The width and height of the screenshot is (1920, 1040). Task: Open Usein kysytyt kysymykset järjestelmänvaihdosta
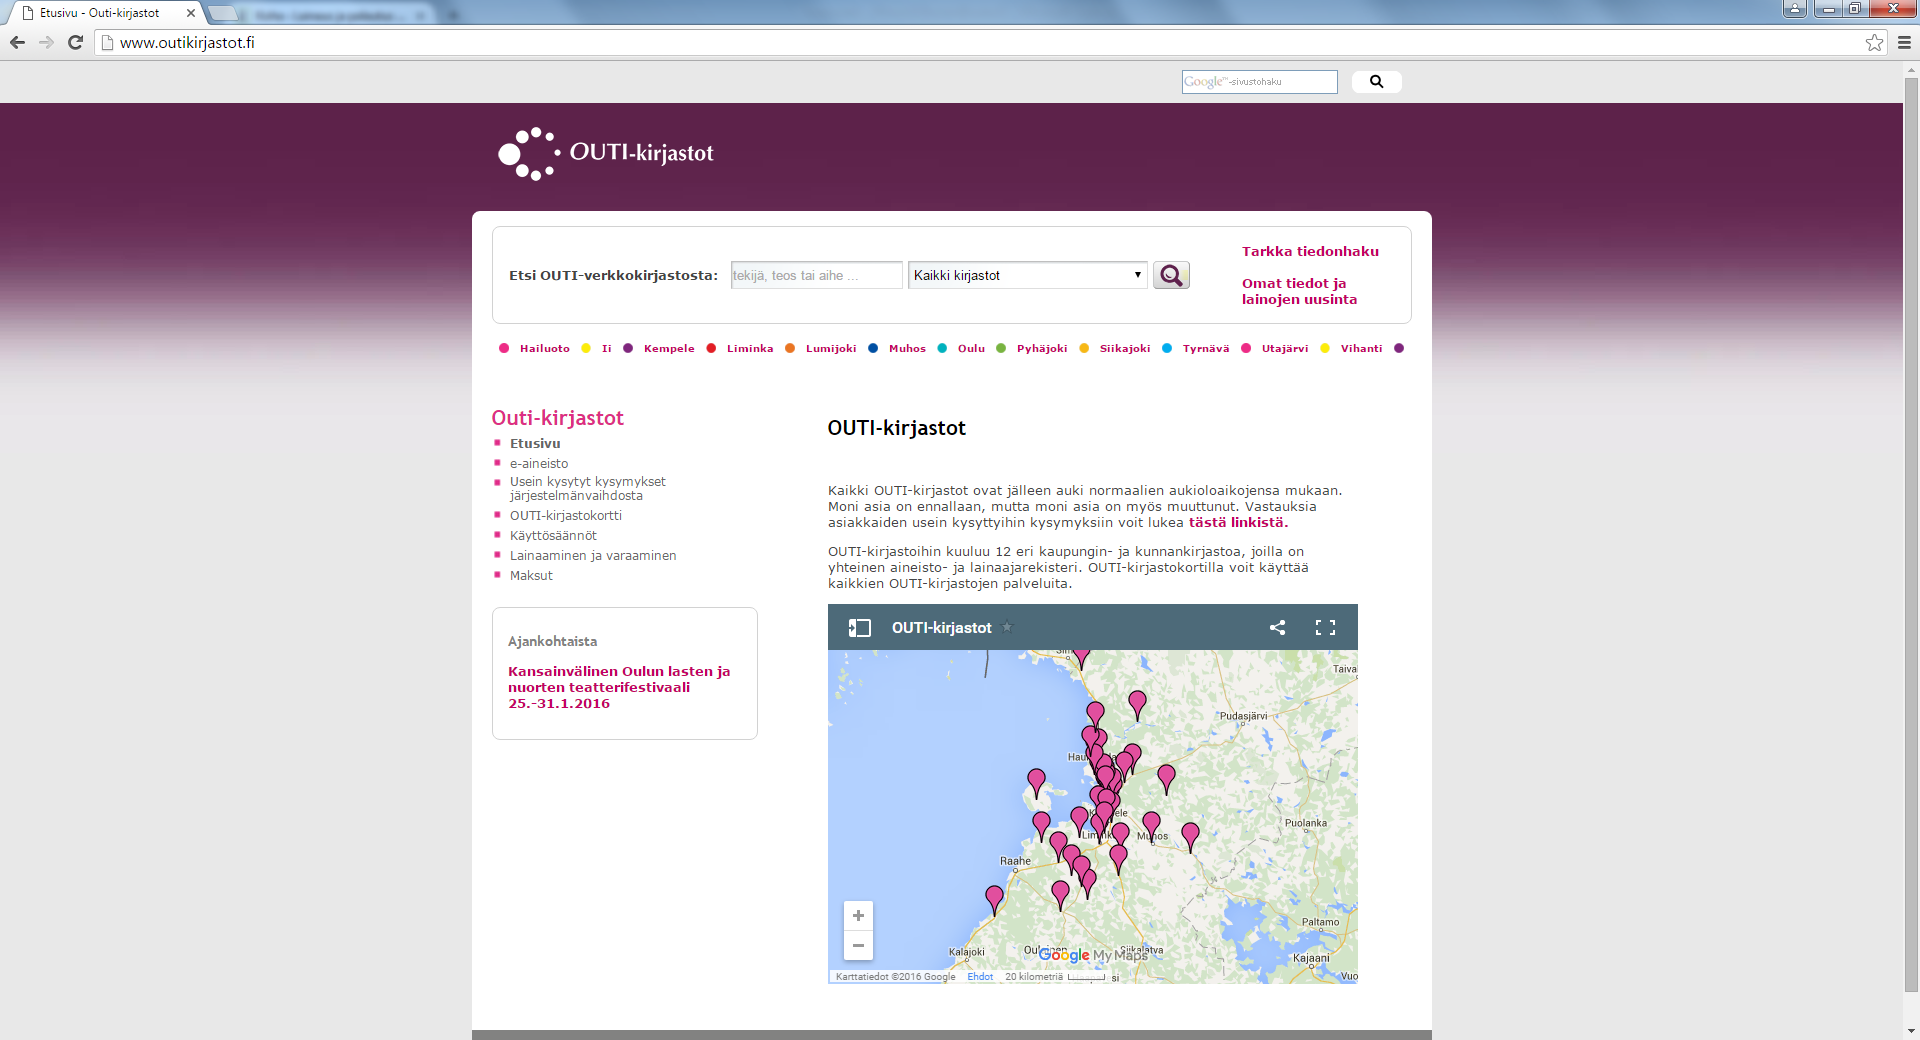587,488
